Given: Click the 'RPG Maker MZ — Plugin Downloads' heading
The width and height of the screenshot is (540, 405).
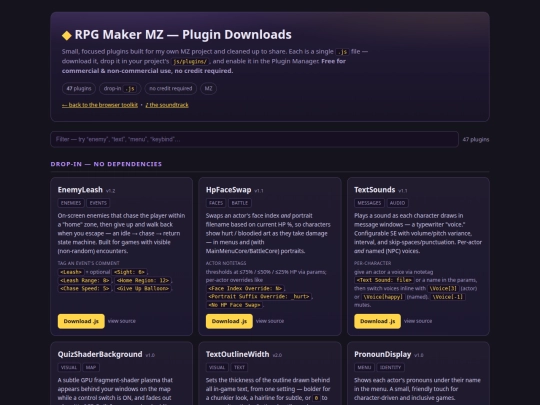Looking at the screenshot, I should 183,35.
